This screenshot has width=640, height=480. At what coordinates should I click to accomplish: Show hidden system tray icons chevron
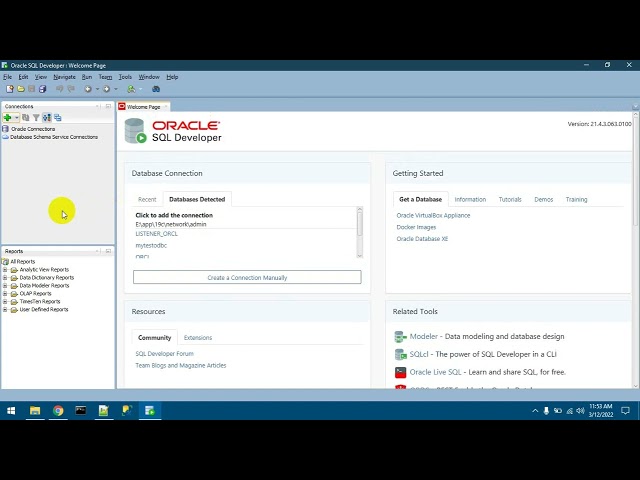click(535, 411)
